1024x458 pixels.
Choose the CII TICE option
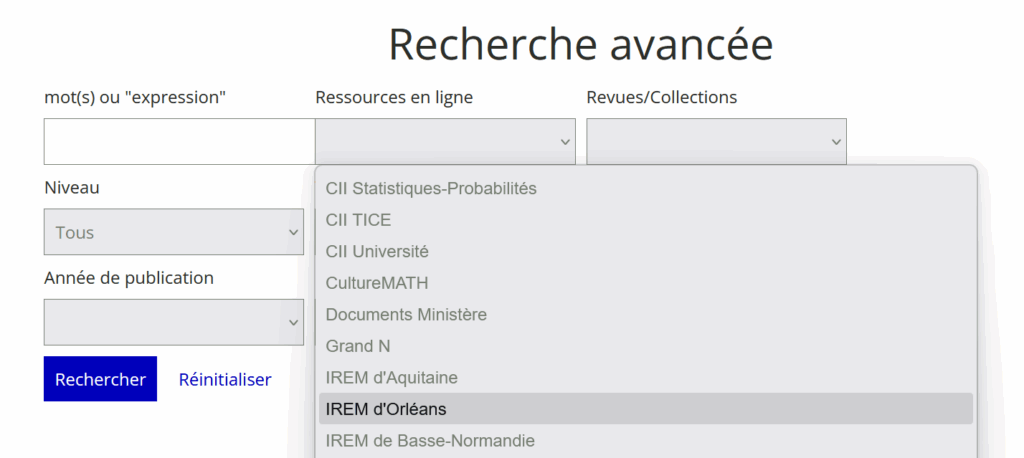click(x=646, y=220)
